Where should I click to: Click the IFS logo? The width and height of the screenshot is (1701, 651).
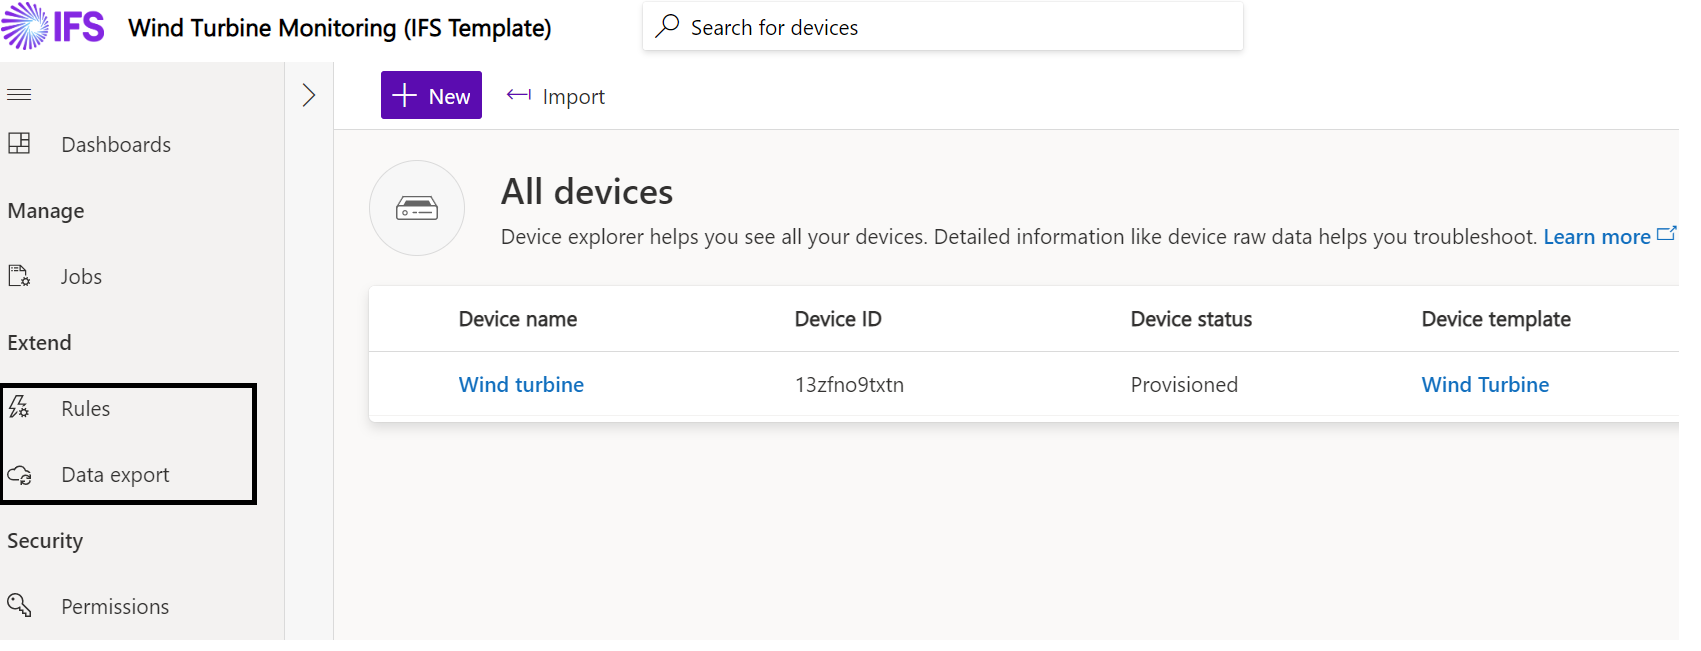pyautogui.click(x=53, y=26)
